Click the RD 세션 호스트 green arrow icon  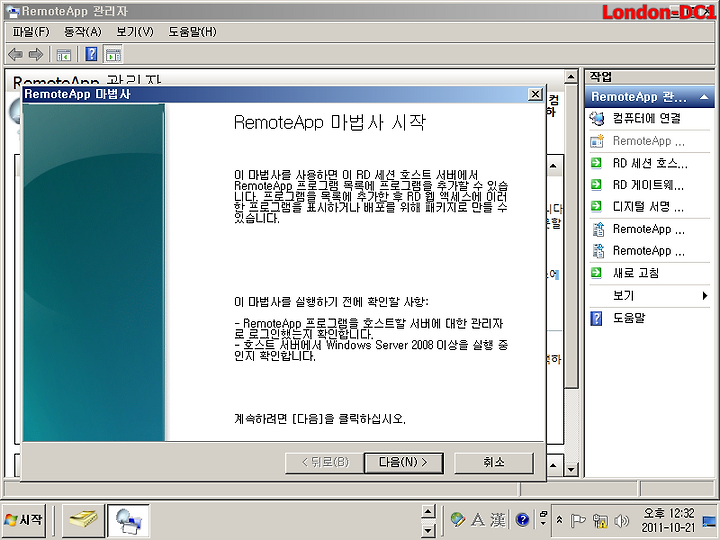click(x=596, y=163)
